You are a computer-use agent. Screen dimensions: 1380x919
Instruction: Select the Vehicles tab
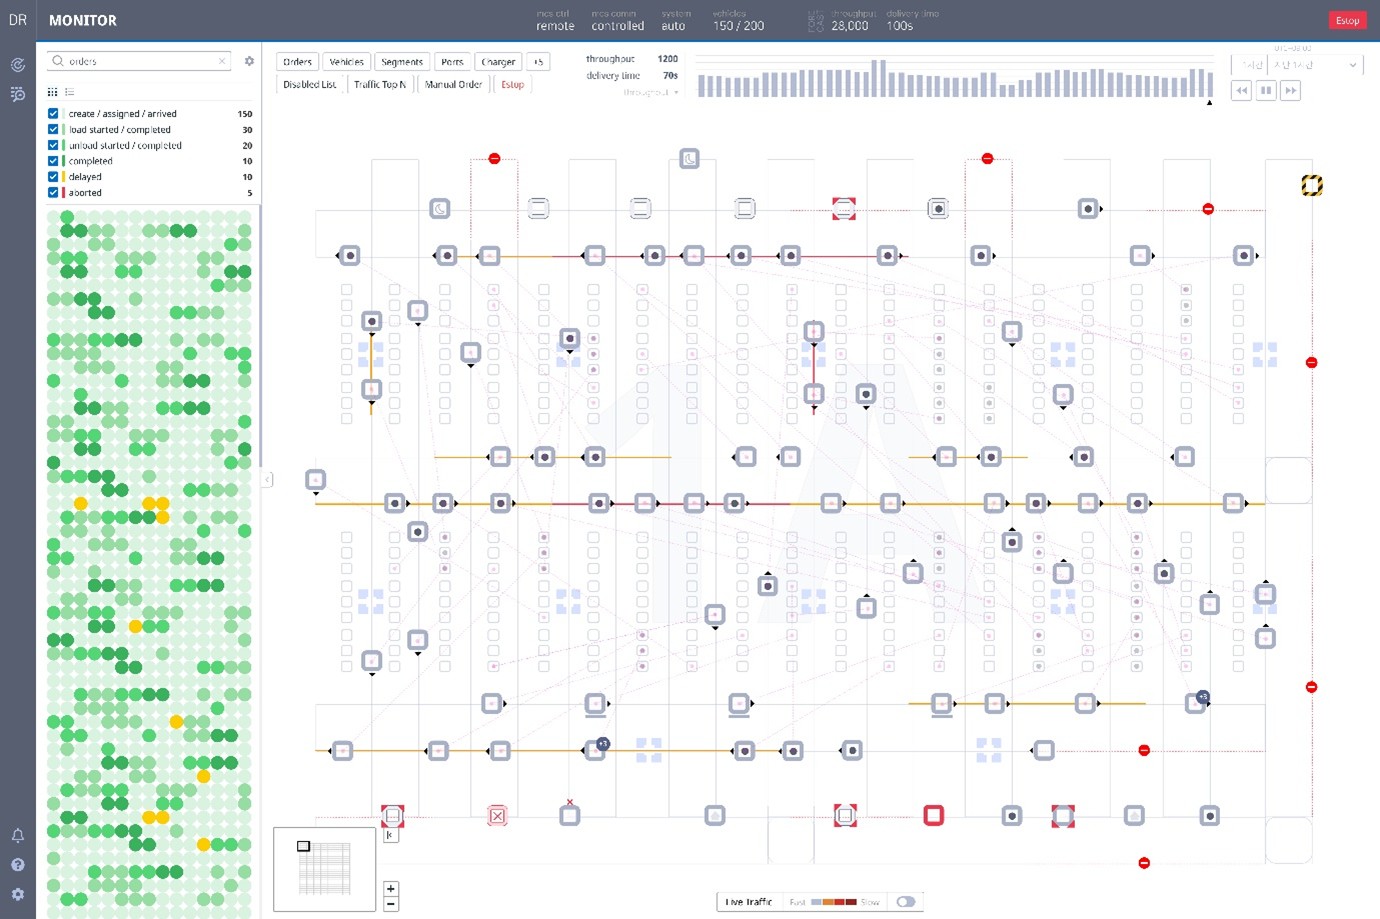pos(346,62)
